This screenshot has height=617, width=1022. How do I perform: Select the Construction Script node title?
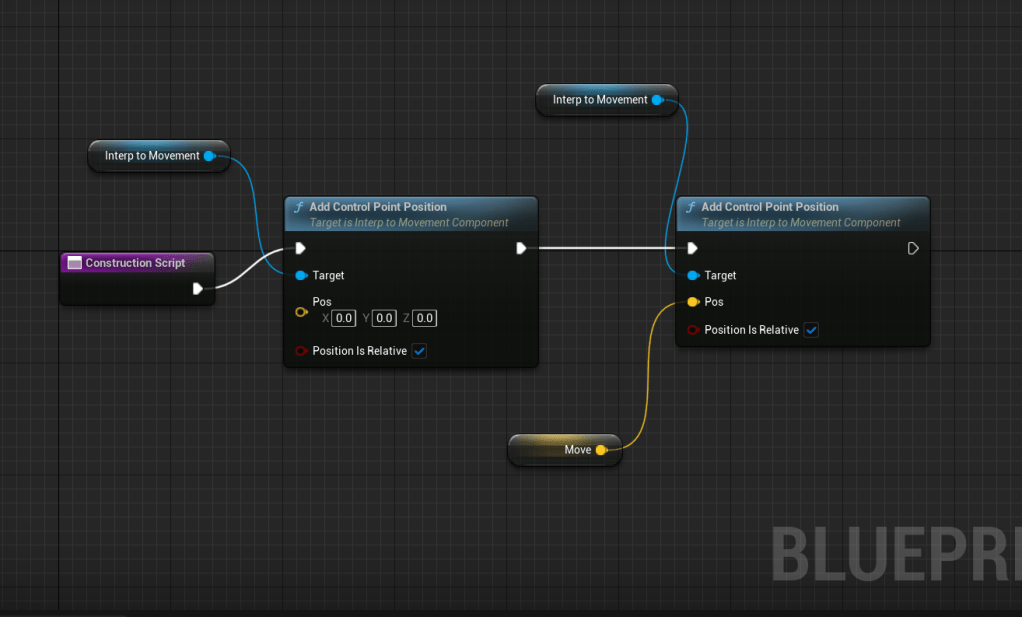tap(135, 263)
